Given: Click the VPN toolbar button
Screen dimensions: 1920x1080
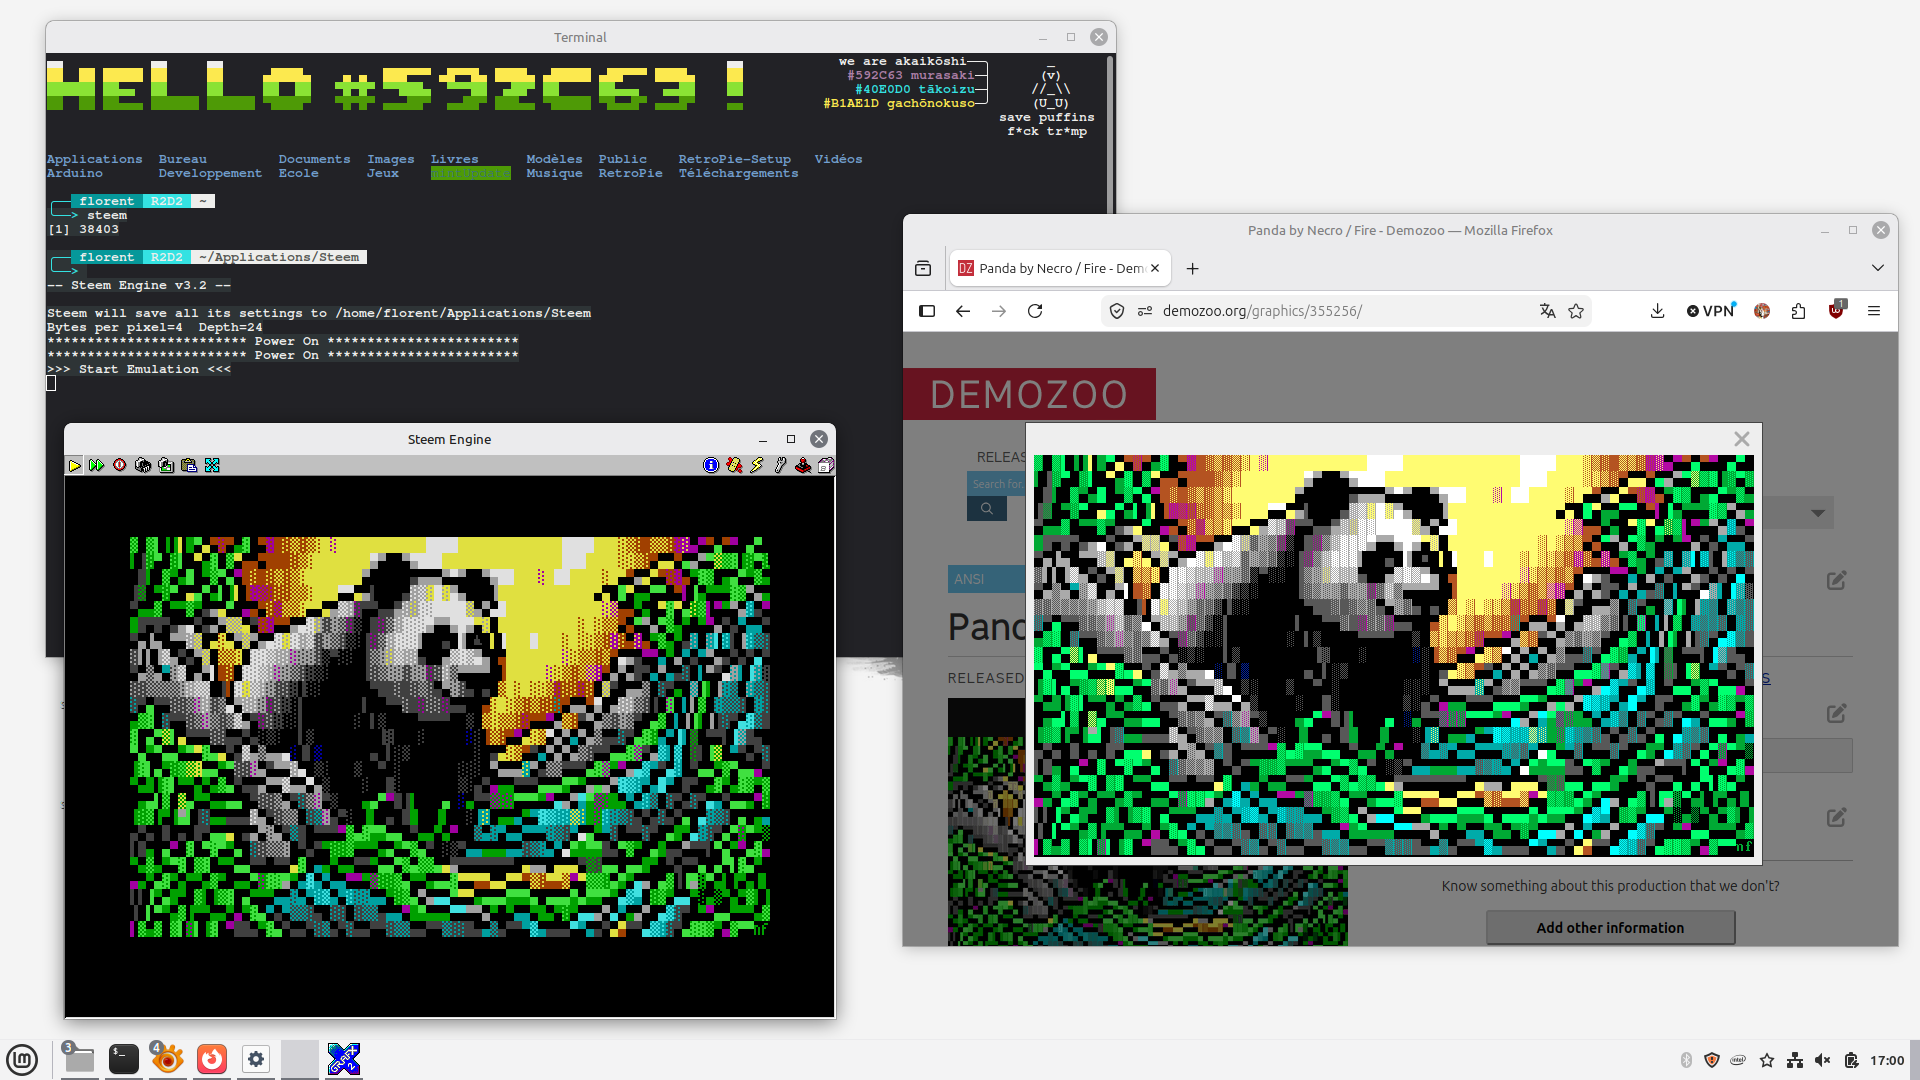Looking at the screenshot, I should pyautogui.click(x=1711, y=311).
